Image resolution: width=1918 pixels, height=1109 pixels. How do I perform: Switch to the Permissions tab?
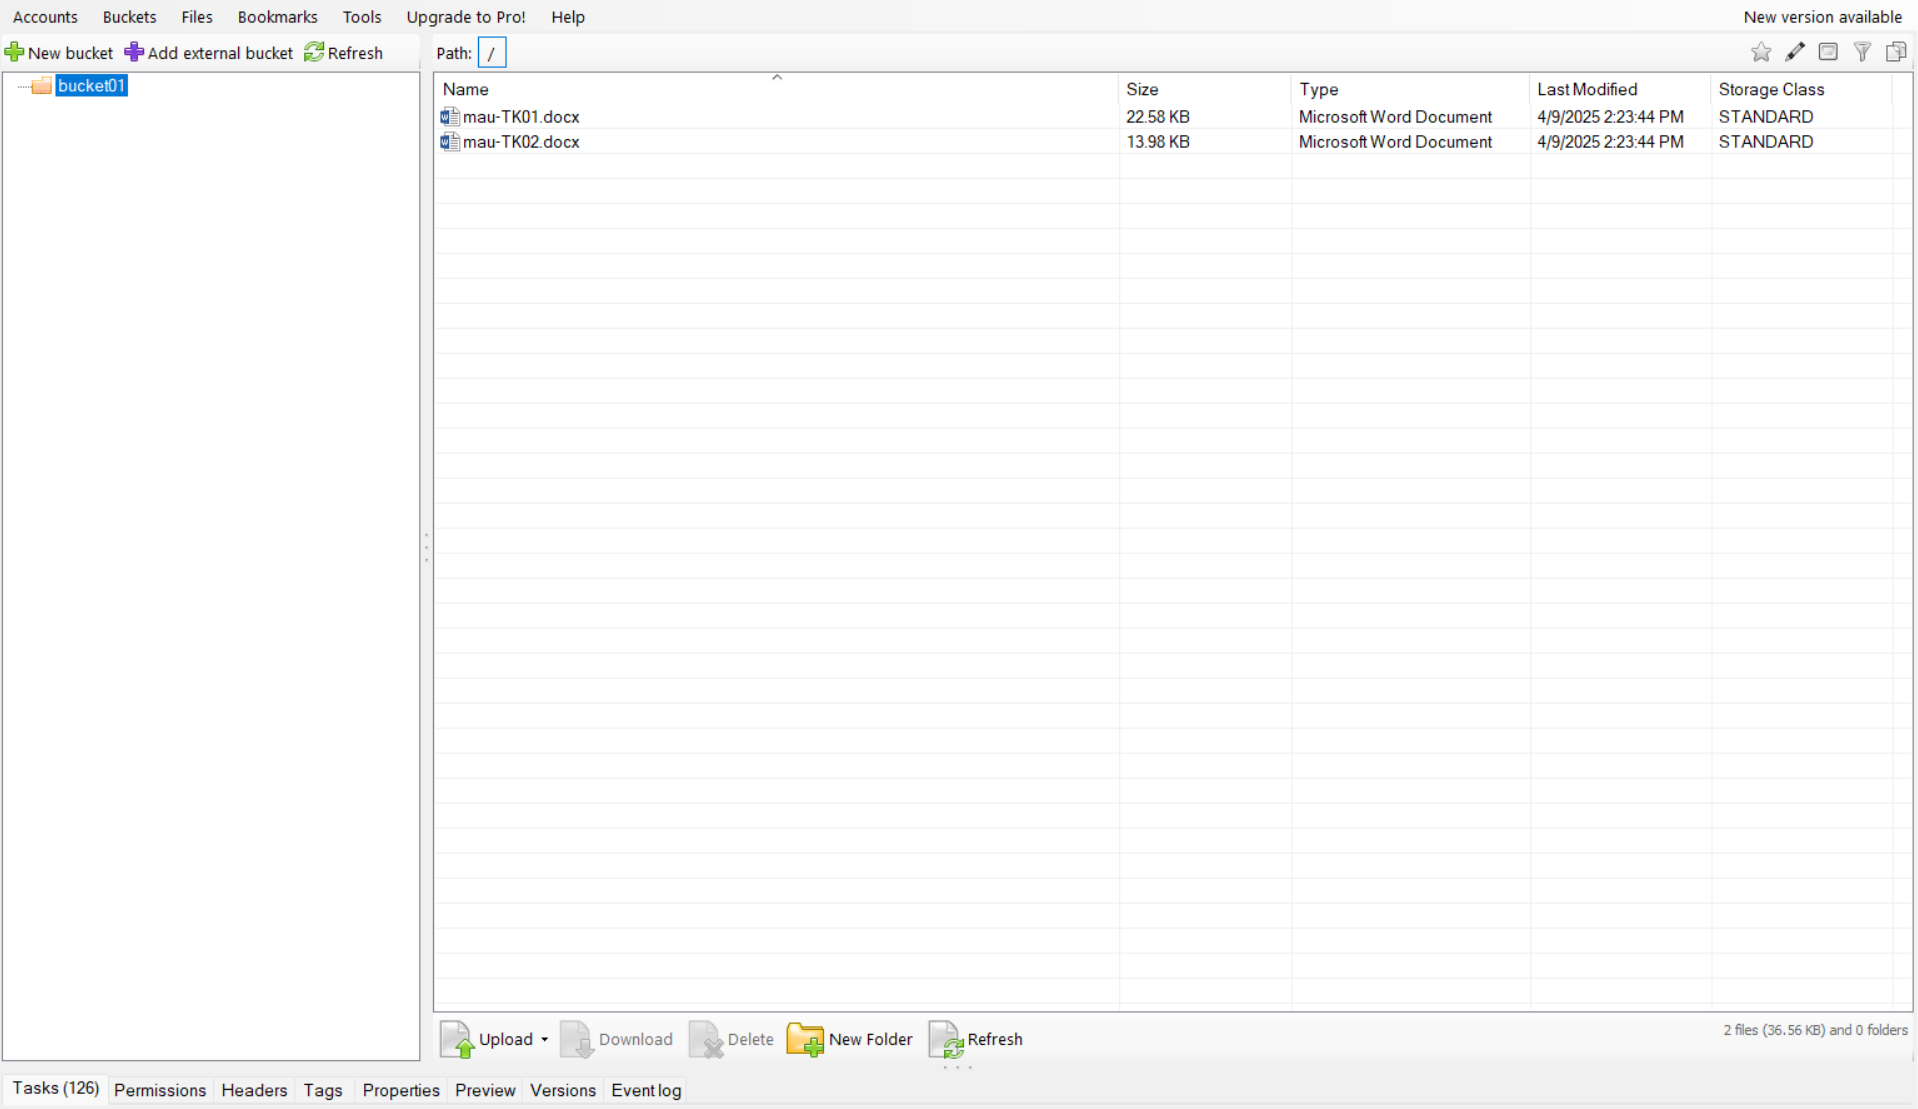pyautogui.click(x=160, y=1090)
